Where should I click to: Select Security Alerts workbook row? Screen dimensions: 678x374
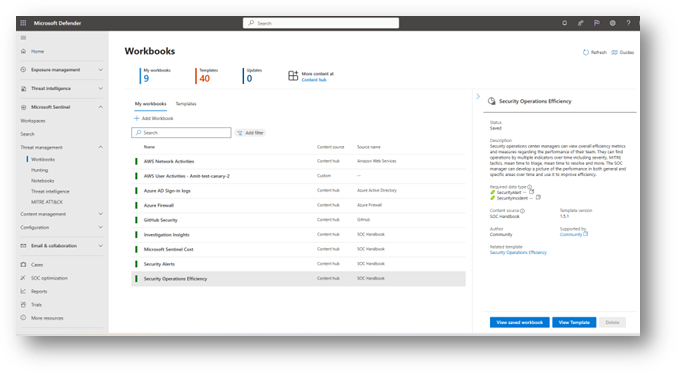(x=298, y=264)
